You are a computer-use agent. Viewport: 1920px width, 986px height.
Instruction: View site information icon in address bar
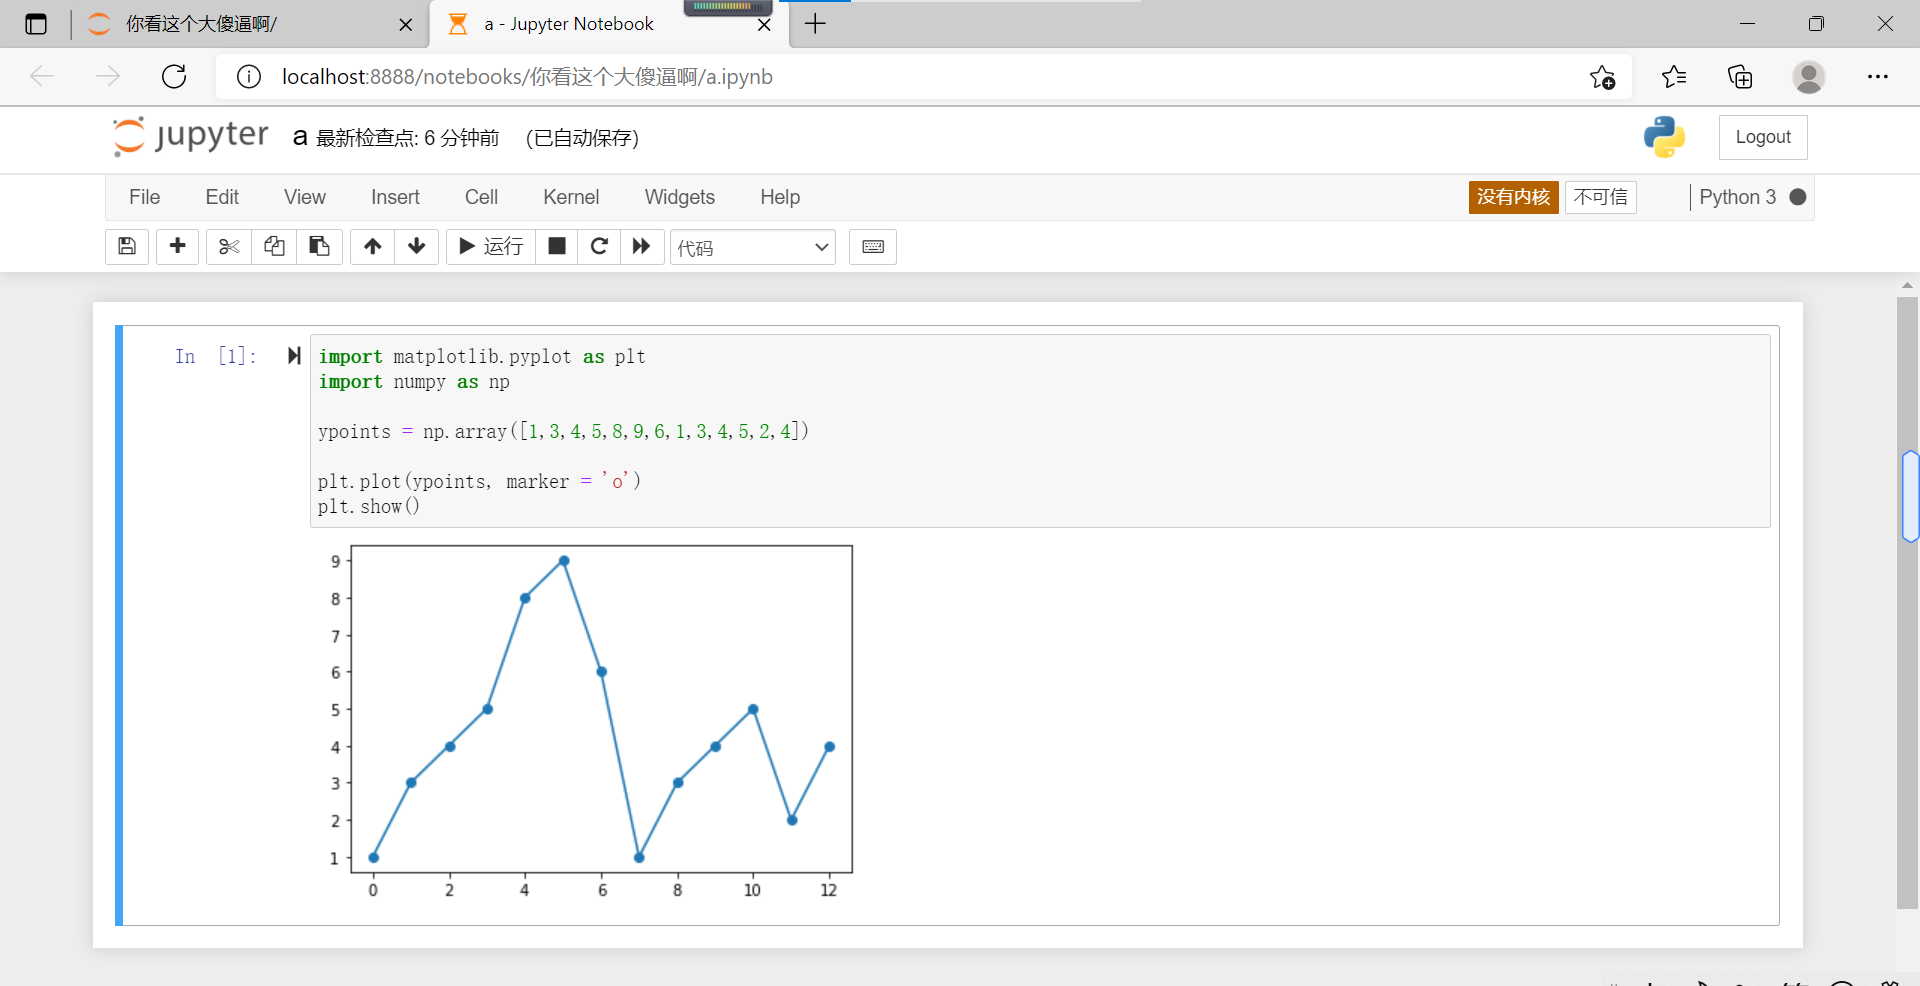249,76
